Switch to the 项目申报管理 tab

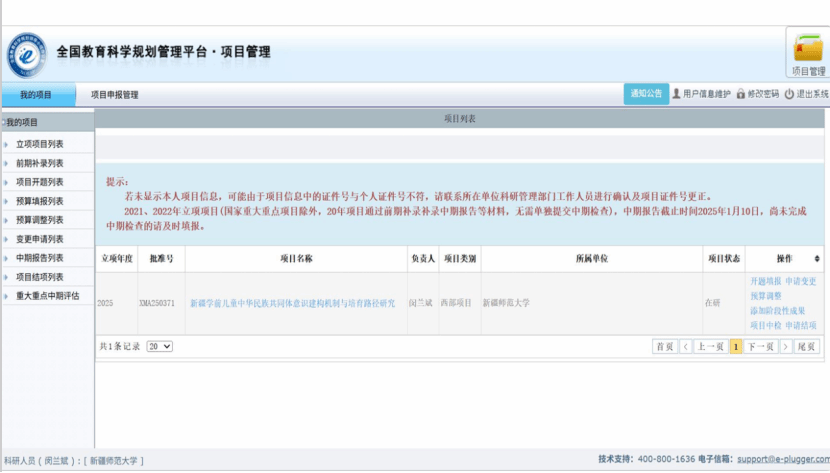(114, 95)
